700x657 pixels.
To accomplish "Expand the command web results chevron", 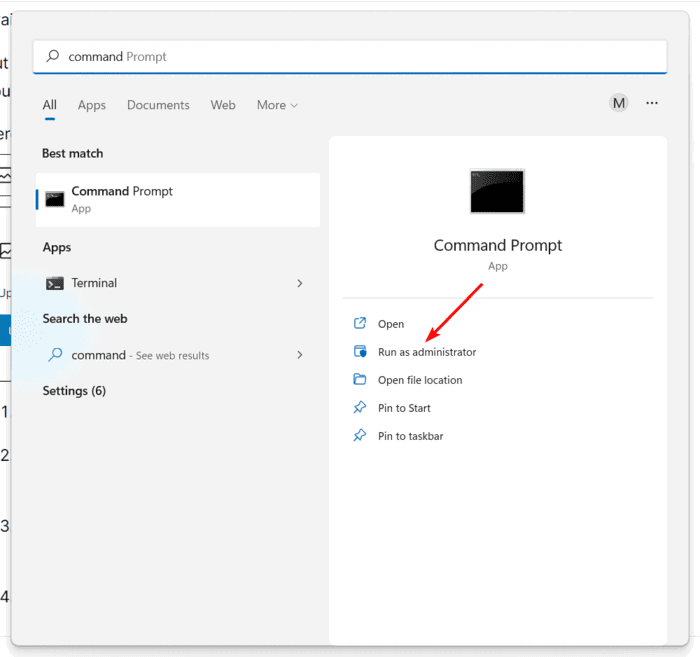I will [300, 355].
